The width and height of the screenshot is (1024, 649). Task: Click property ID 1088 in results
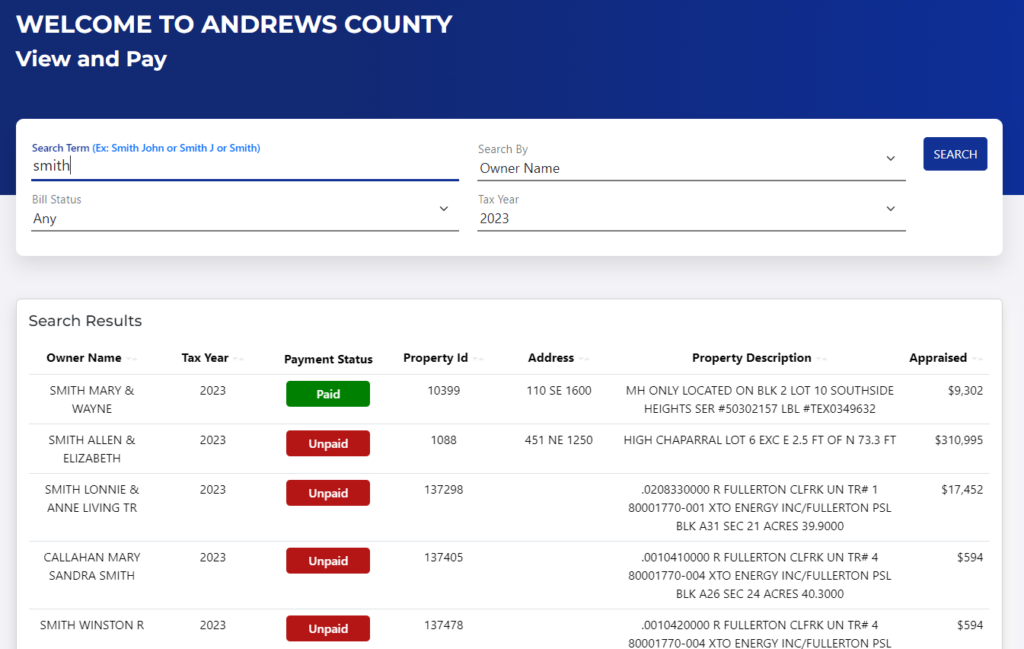(443, 440)
